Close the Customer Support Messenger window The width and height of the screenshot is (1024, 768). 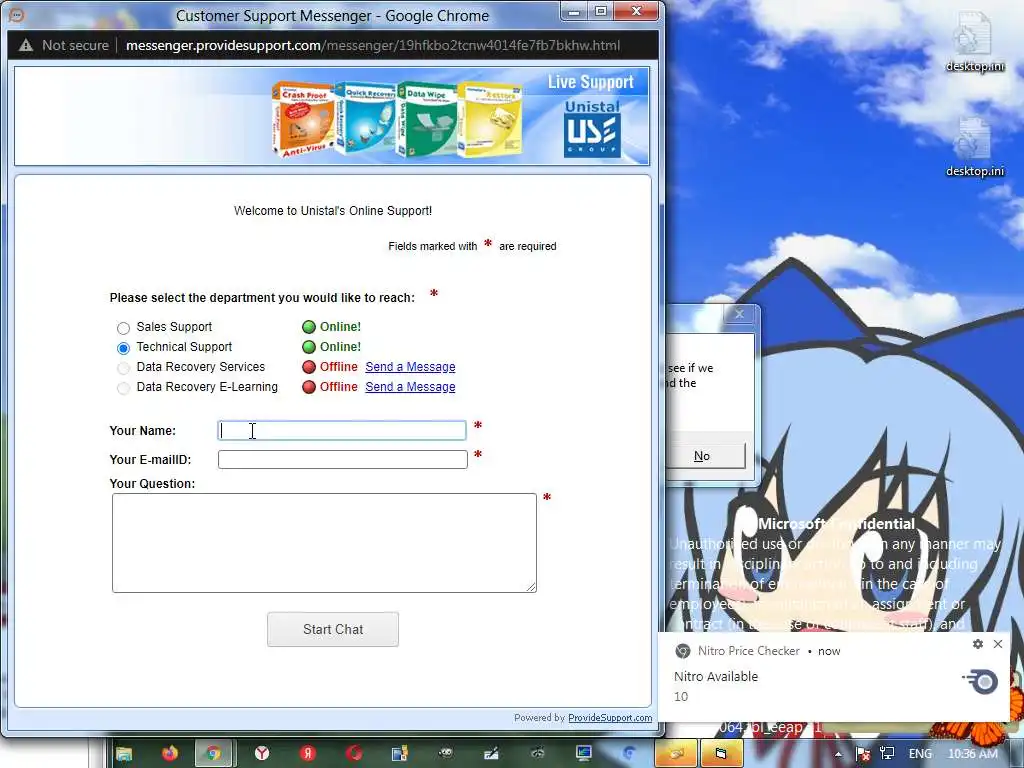pyautogui.click(x=636, y=11)
